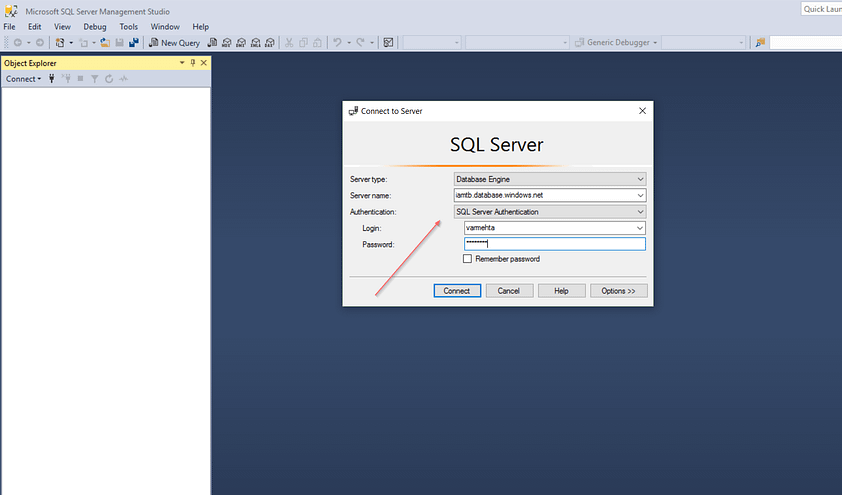
Task: Click the Connect Object Explorer plug icon
Action: (x=52, y=78)
